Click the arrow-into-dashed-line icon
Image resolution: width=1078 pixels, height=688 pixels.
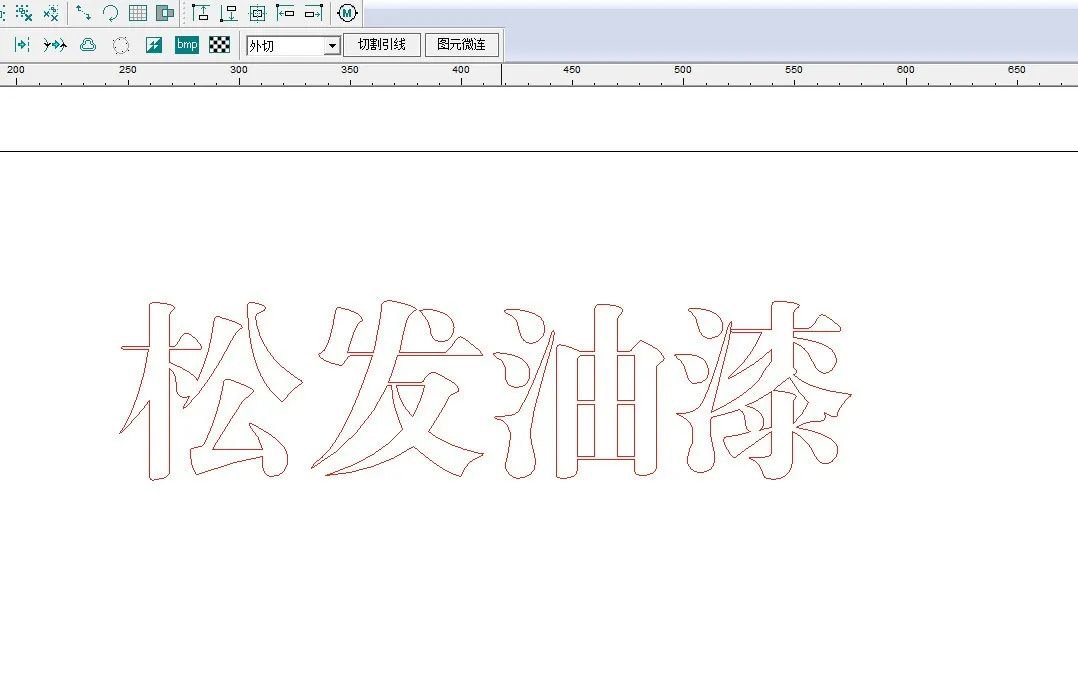(22, 45)
